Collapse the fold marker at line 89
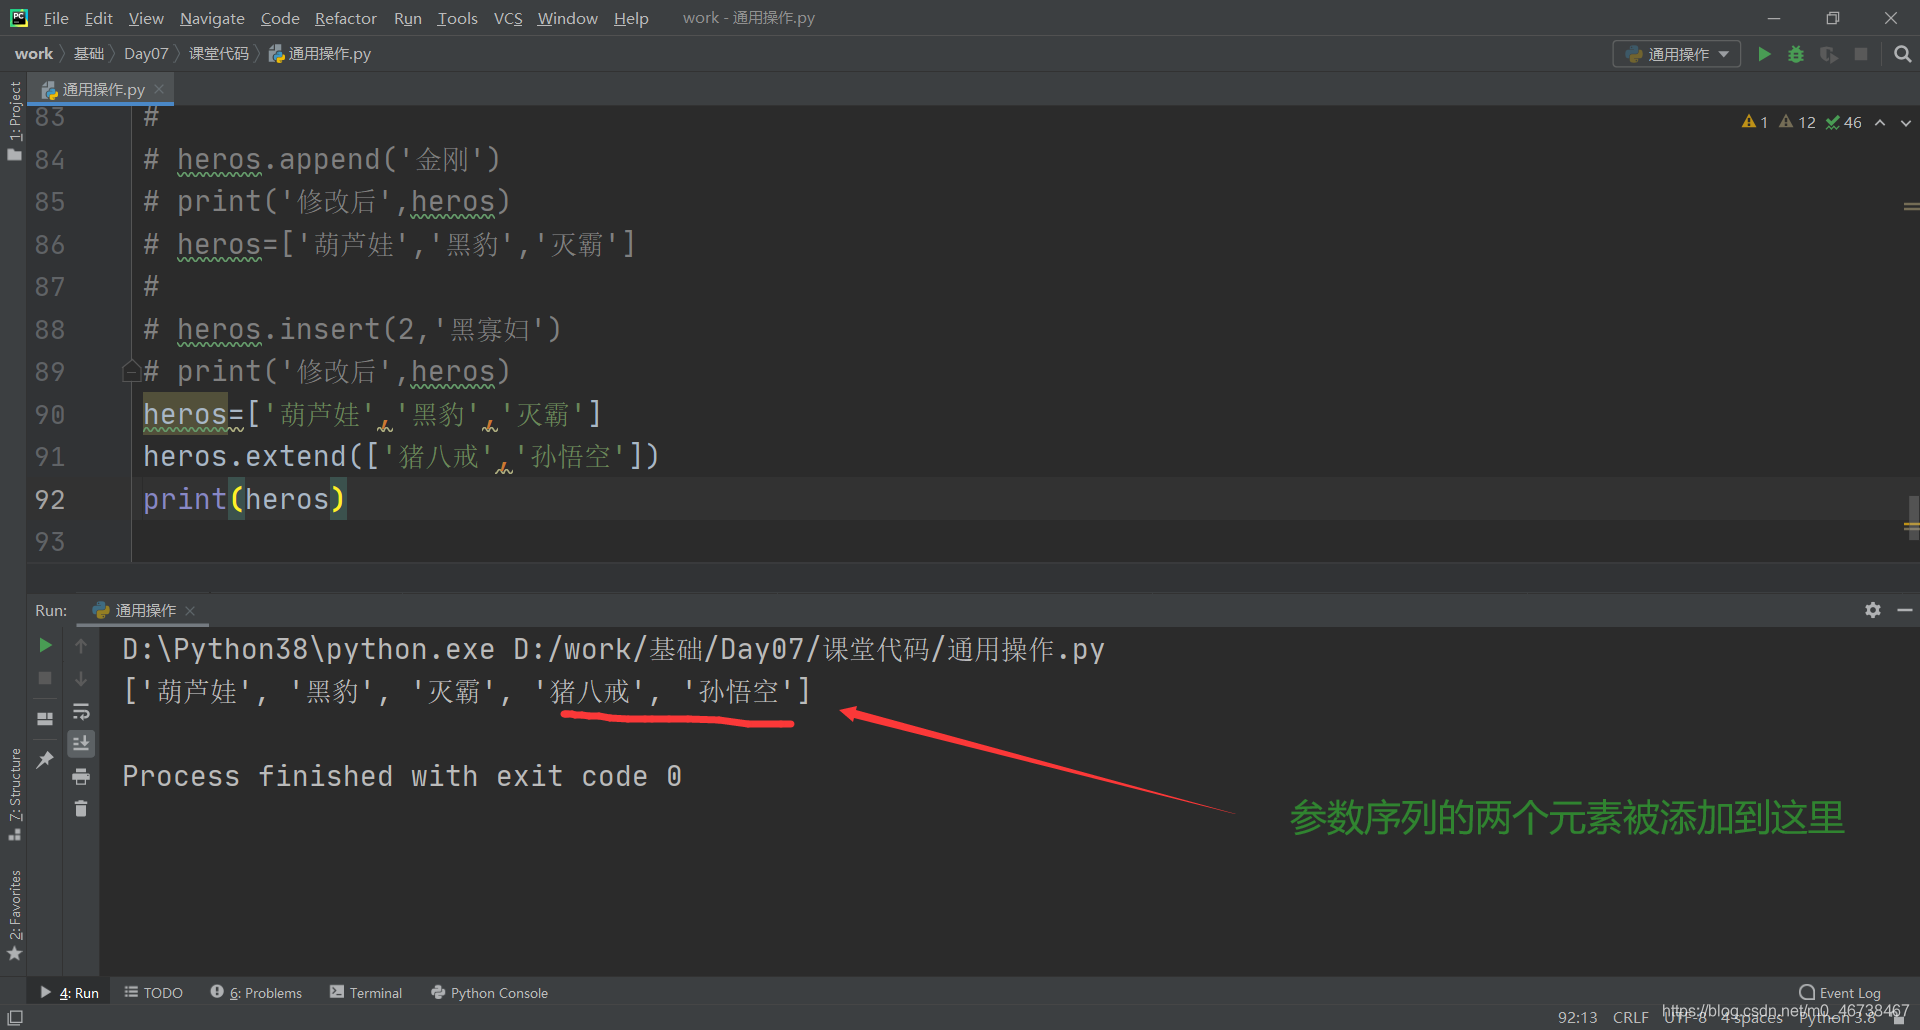This screenshot has width=1920, height=1030. [x=131, y=372]
